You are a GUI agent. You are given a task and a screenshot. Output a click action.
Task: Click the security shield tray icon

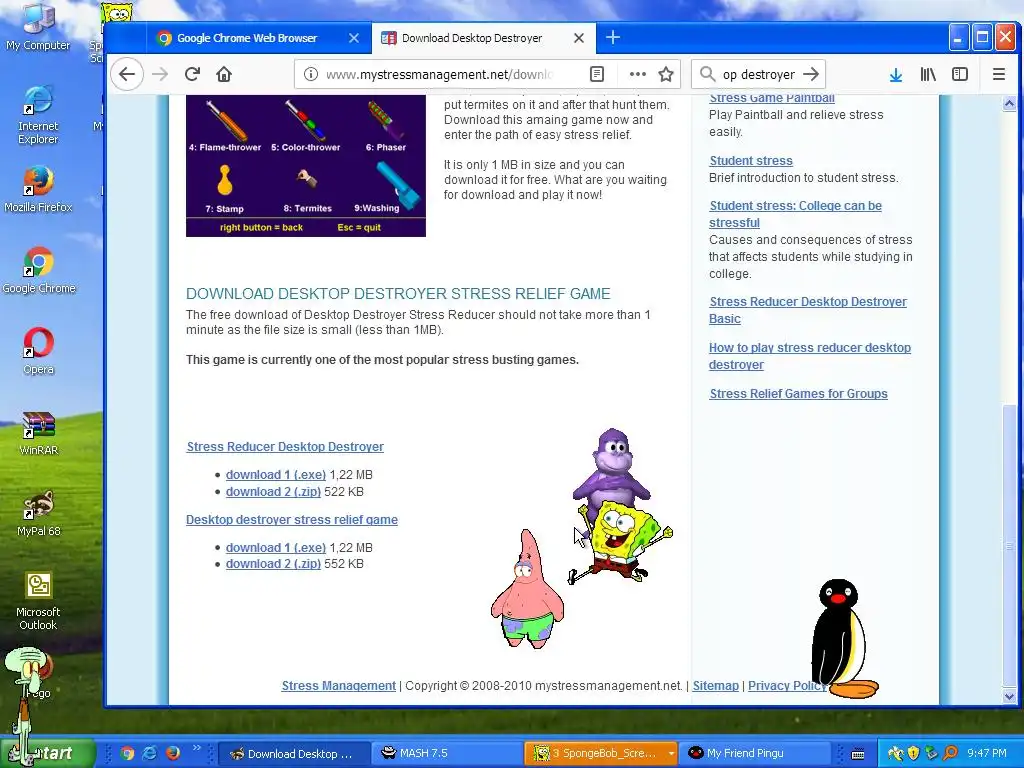click(x=914, y=754)
